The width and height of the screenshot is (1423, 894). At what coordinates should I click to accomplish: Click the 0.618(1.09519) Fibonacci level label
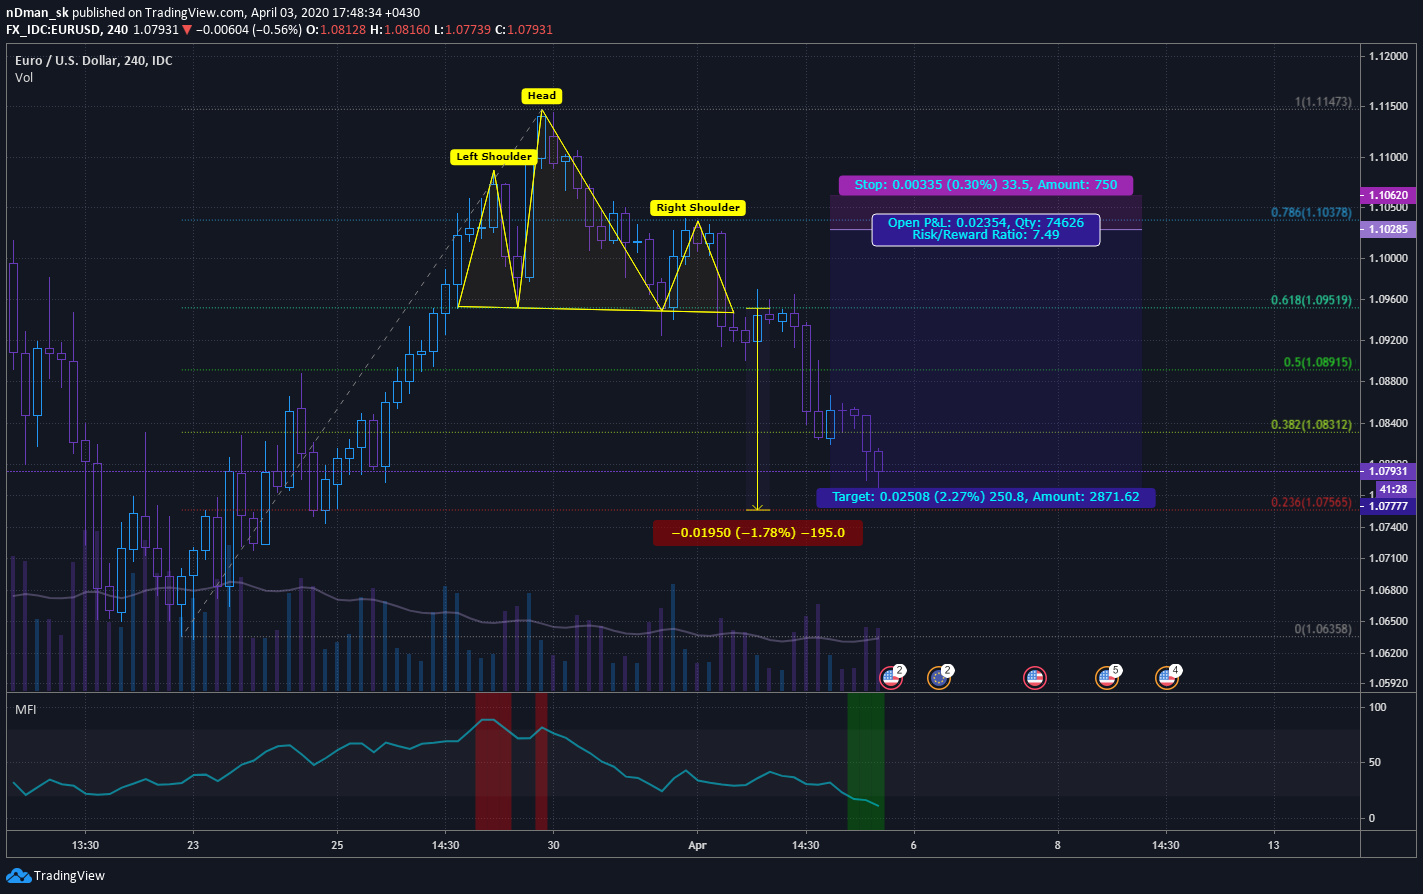point(1311,299)
